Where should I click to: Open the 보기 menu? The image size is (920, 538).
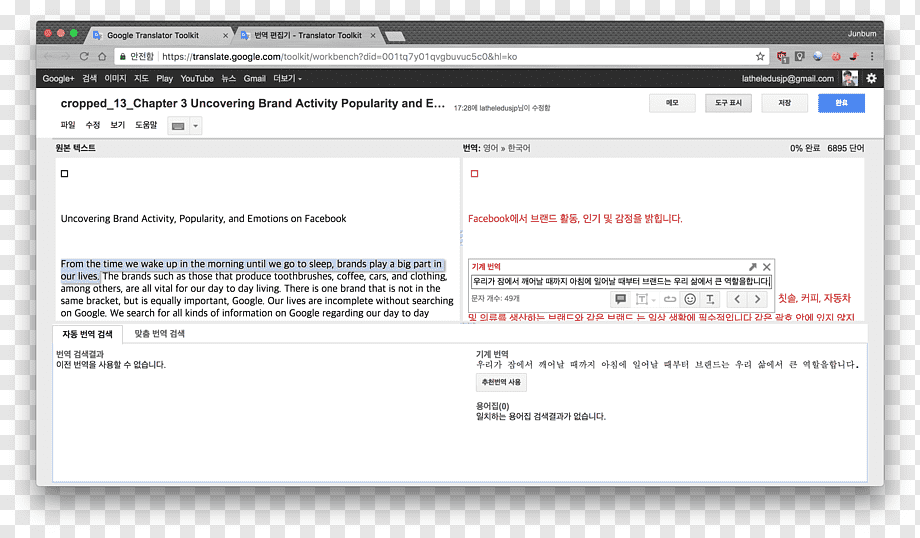tap(117, 125)
